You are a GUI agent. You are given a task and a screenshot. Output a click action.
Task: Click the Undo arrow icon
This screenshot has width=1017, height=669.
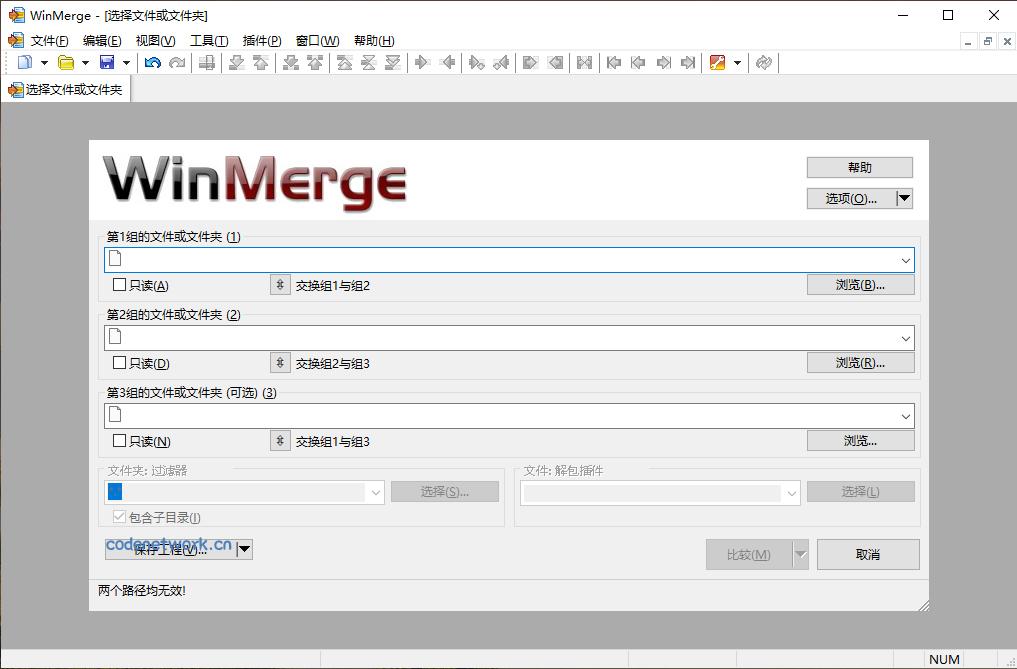click(x=152, y=63)
